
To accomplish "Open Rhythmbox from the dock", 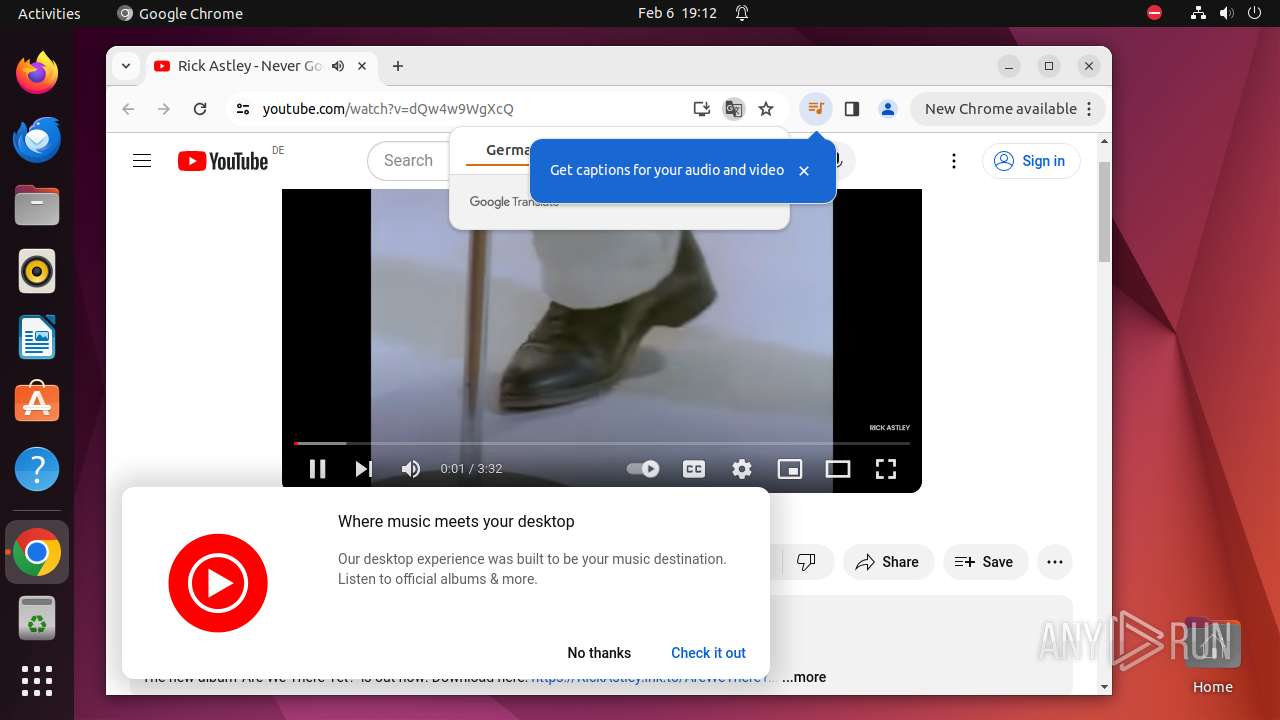I will tap(37, 271).
